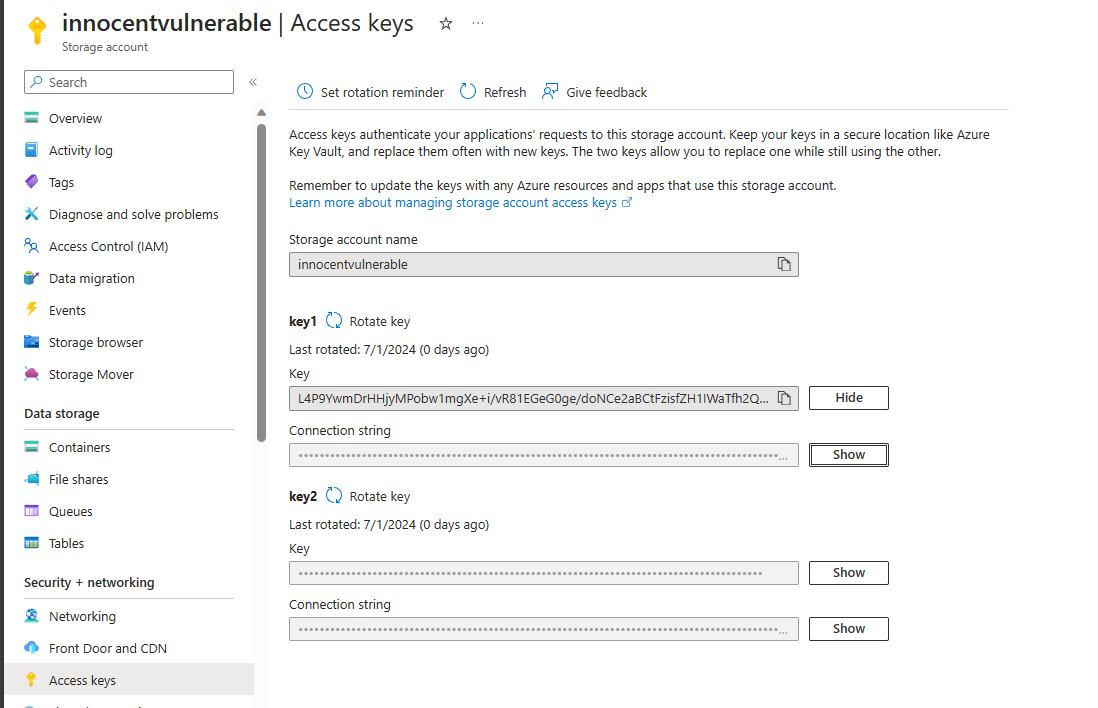Favorite this page with the star icon
This screenshot has width=1098, height=708.
(x=446, y=24)
